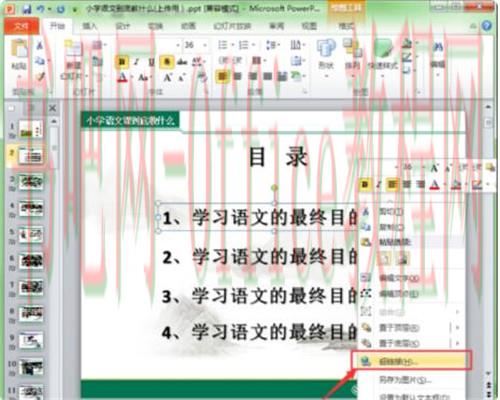Screen dimensions: 500x400
Task: Toggle text Shadow button in ribbon
Action: (167, 62)
